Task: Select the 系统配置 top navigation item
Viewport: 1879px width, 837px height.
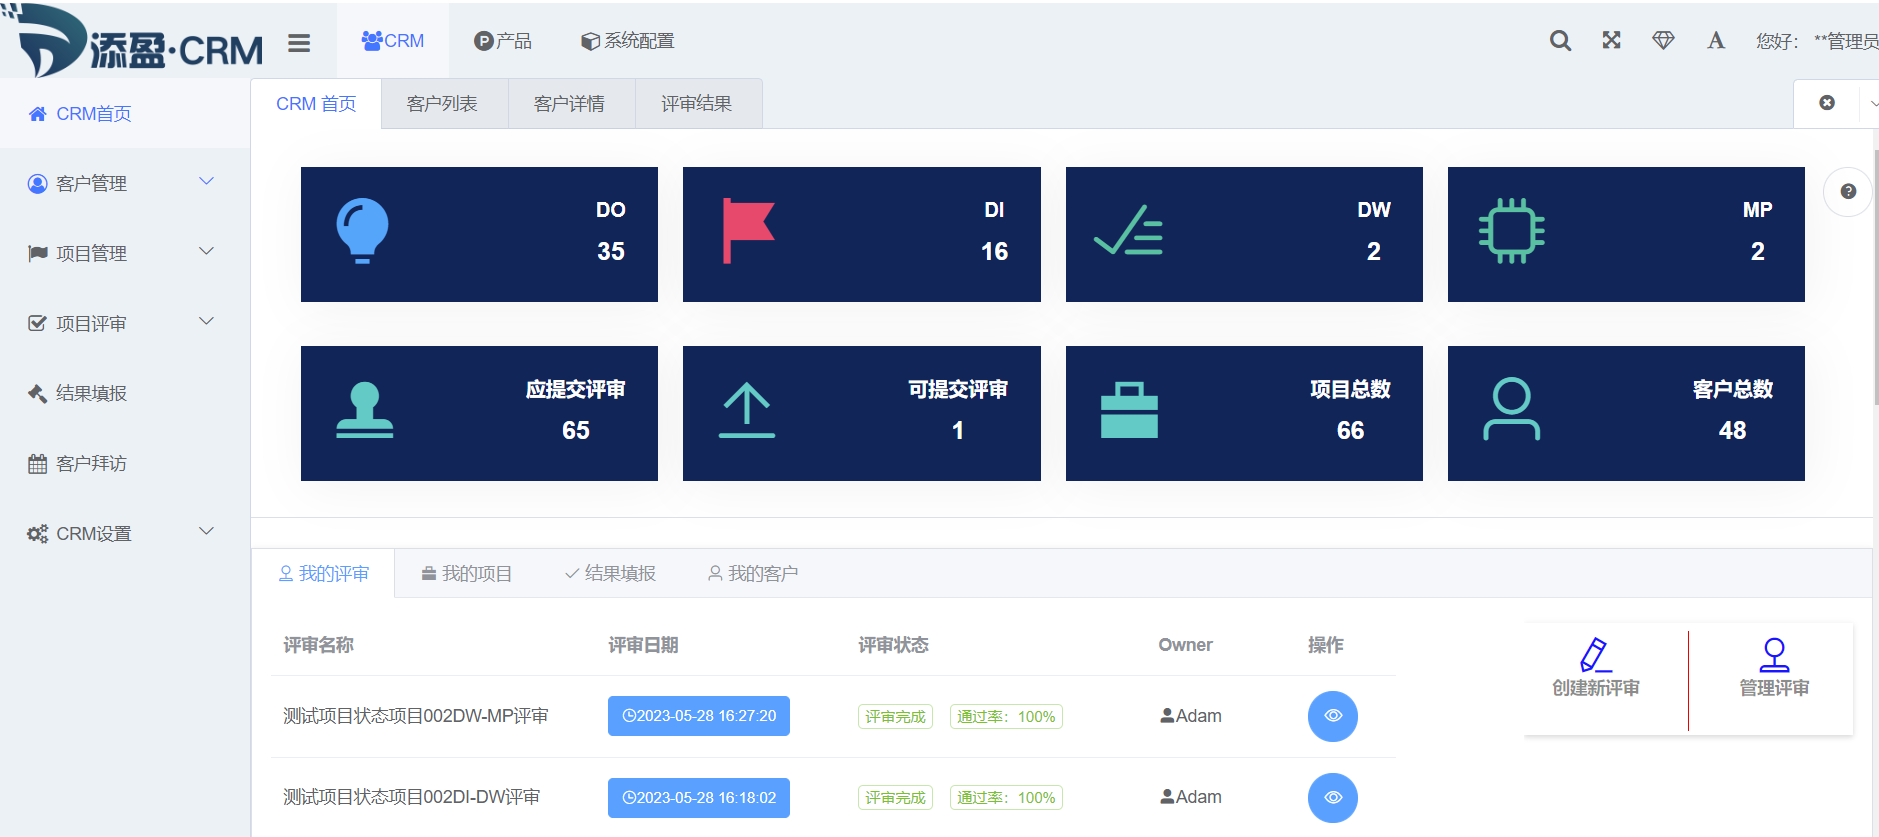Action: [628, 41]
